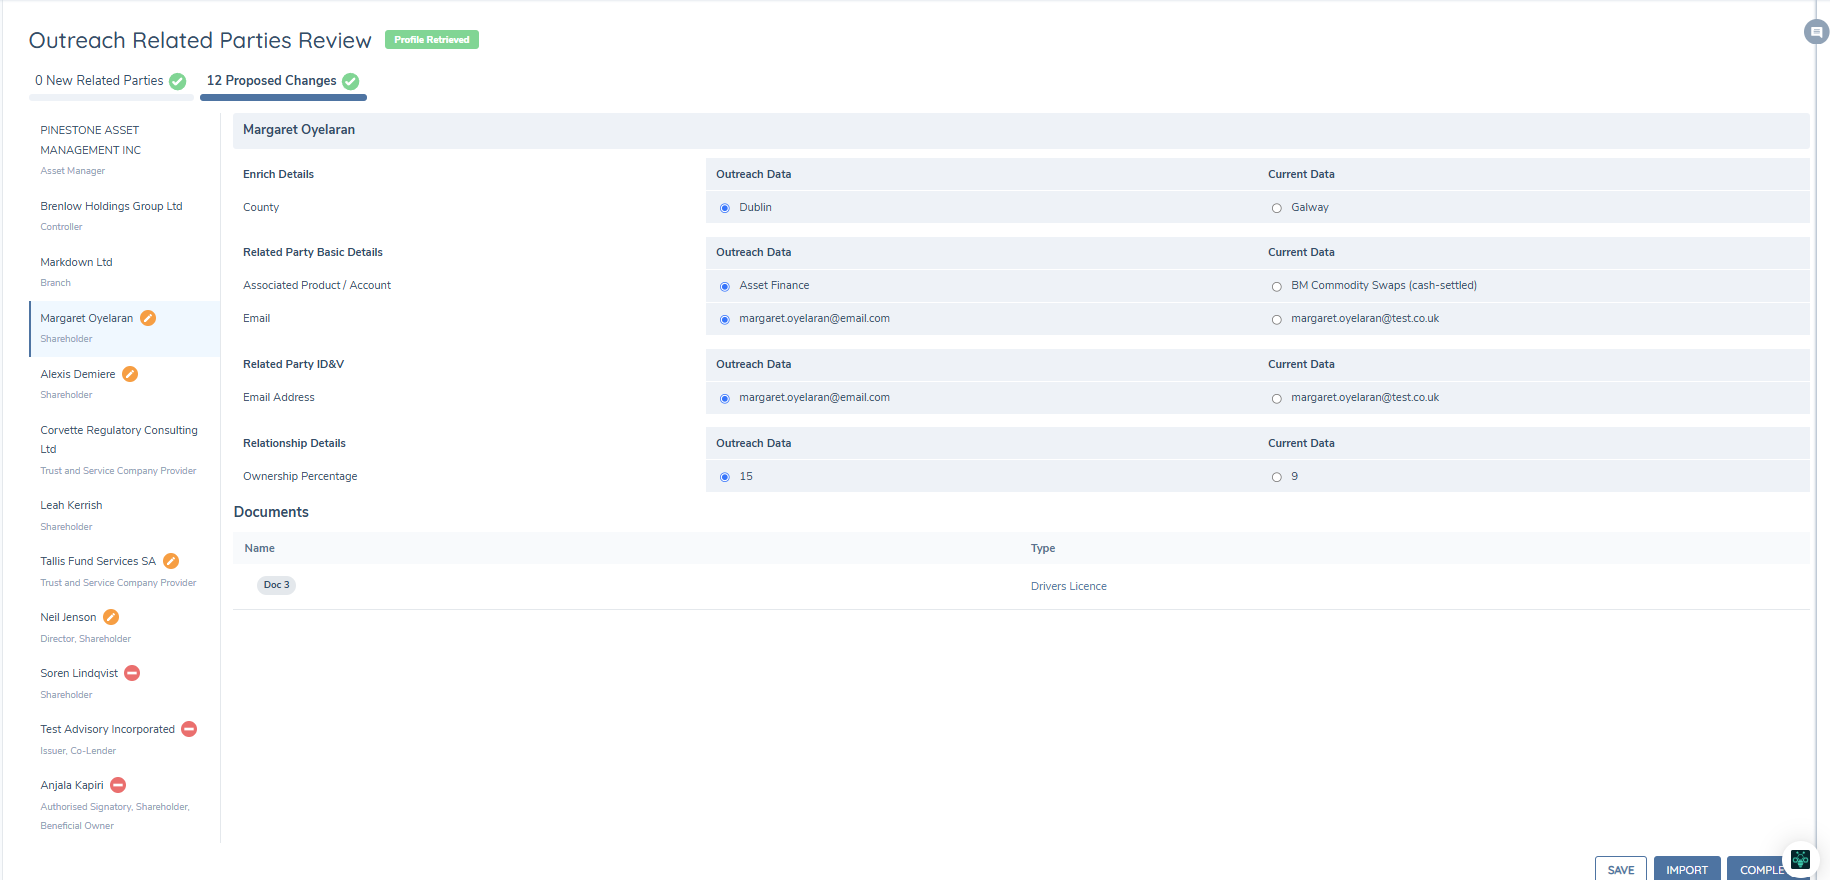Choose BM Commodity Swaps (cash-settled) option
This screenshot has width=1830, height=880.
(x=1276, y=286)
